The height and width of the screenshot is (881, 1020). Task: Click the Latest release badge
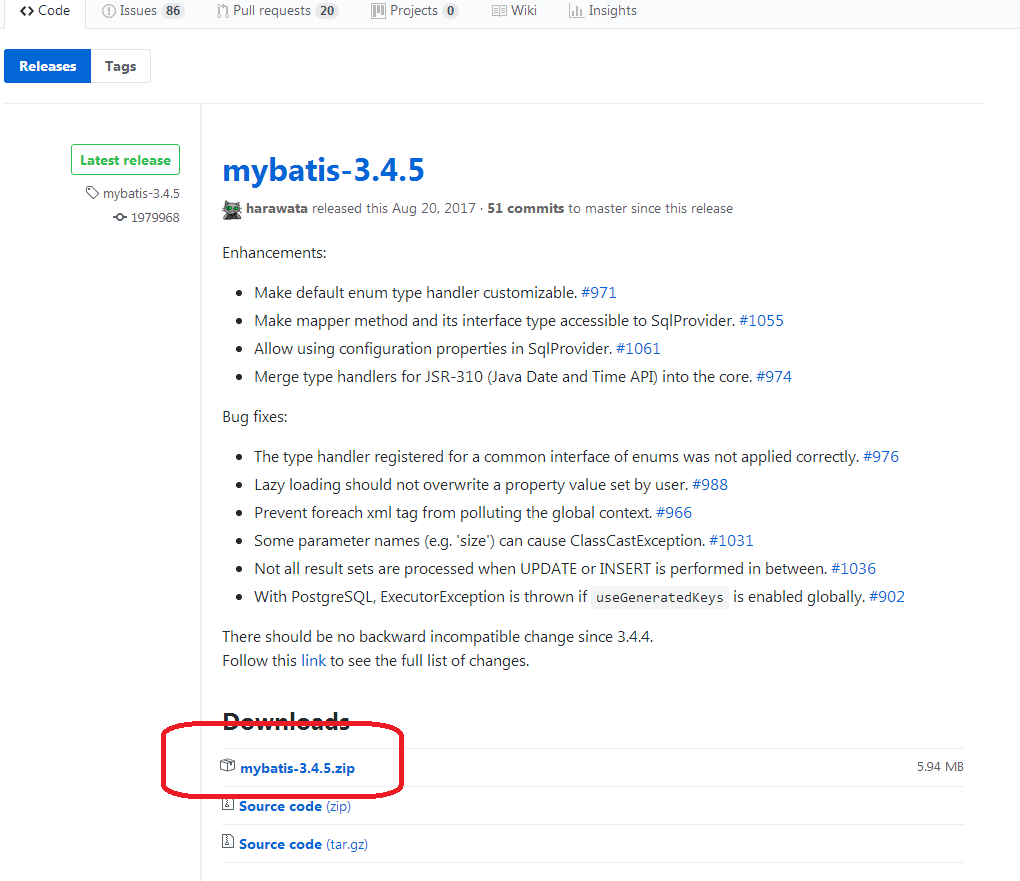click(x=126, y=160)
